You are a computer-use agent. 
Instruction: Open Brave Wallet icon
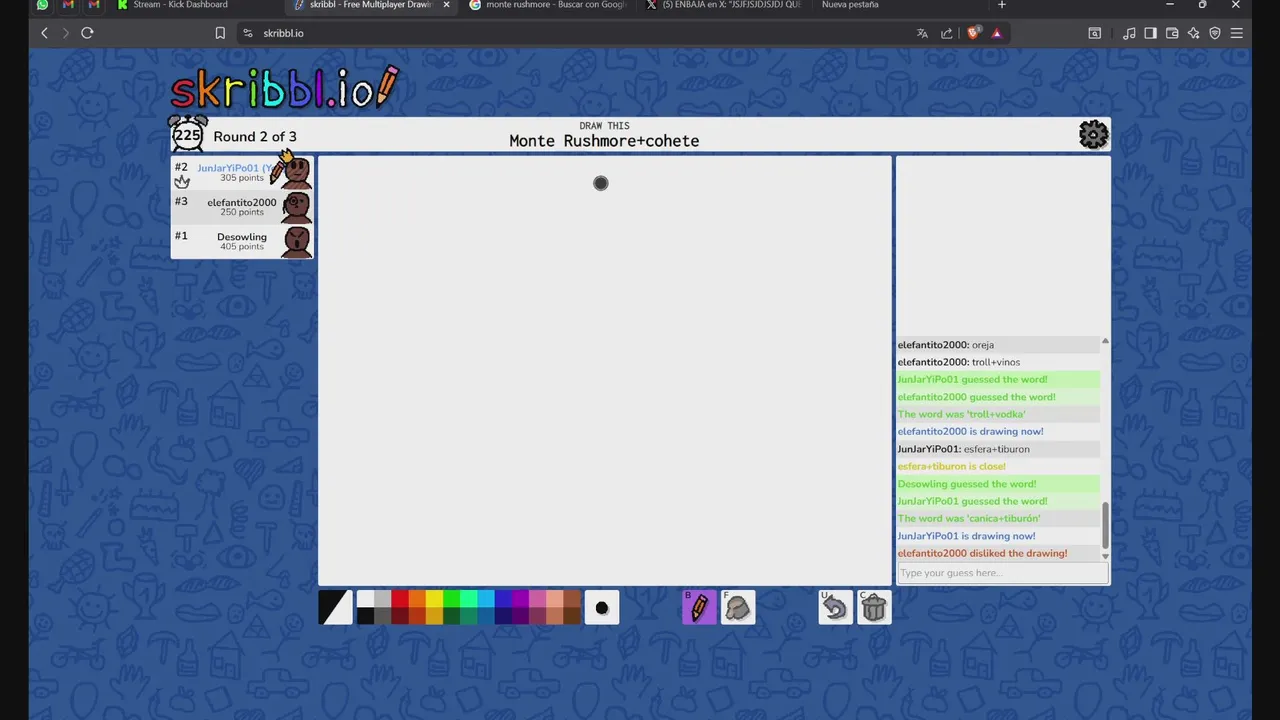tap(1172, 33)
